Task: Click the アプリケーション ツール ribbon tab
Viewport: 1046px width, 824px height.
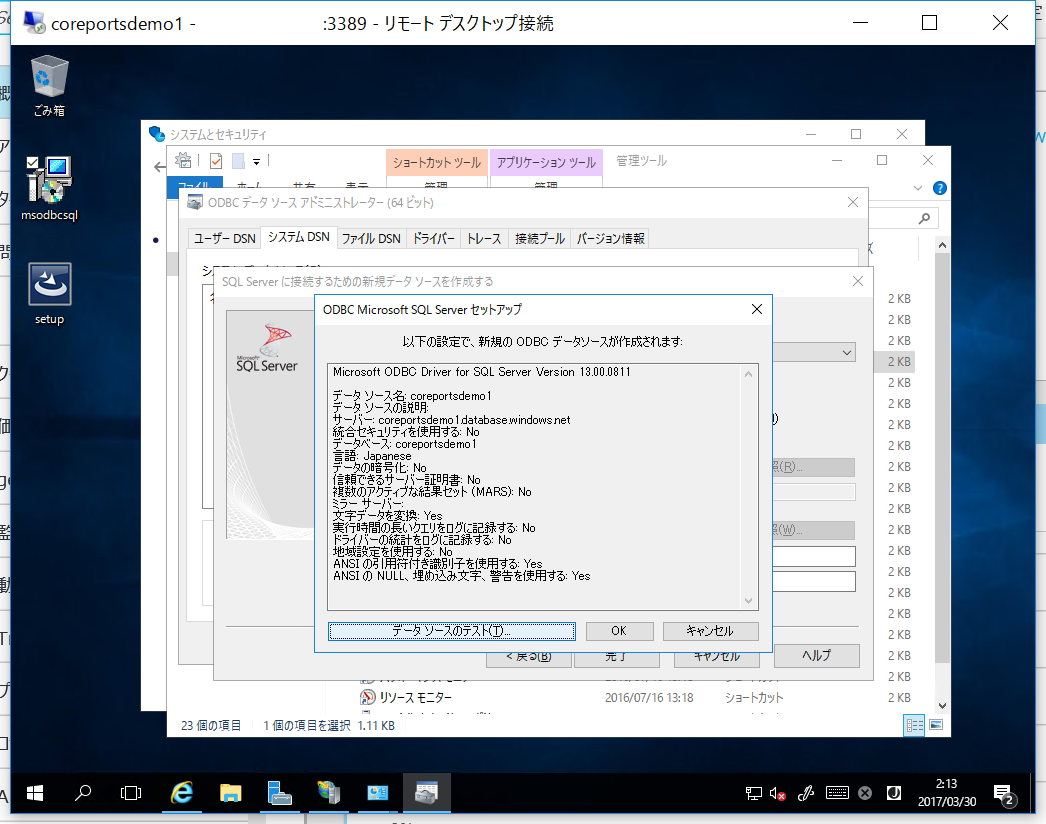Action: click(x=546, y=163)
